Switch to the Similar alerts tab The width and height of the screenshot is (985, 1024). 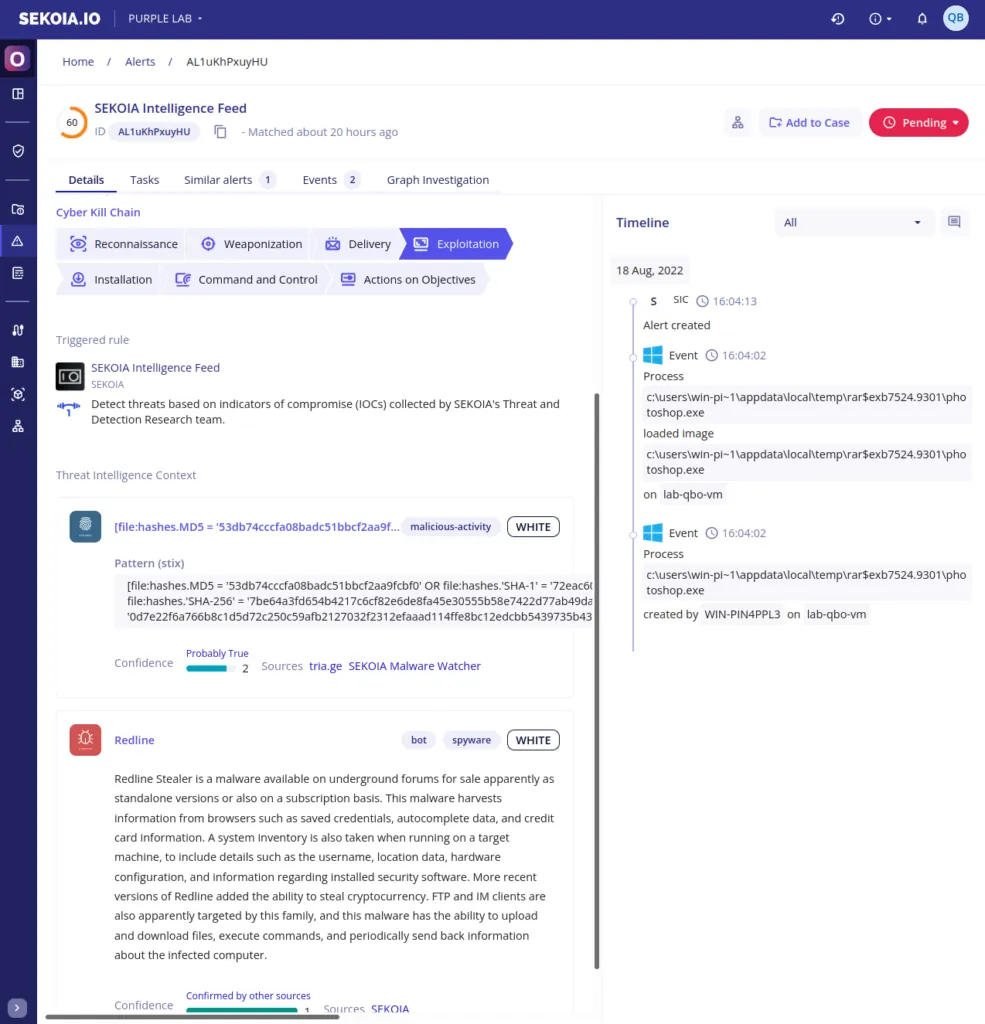click(x=229, y=180)
